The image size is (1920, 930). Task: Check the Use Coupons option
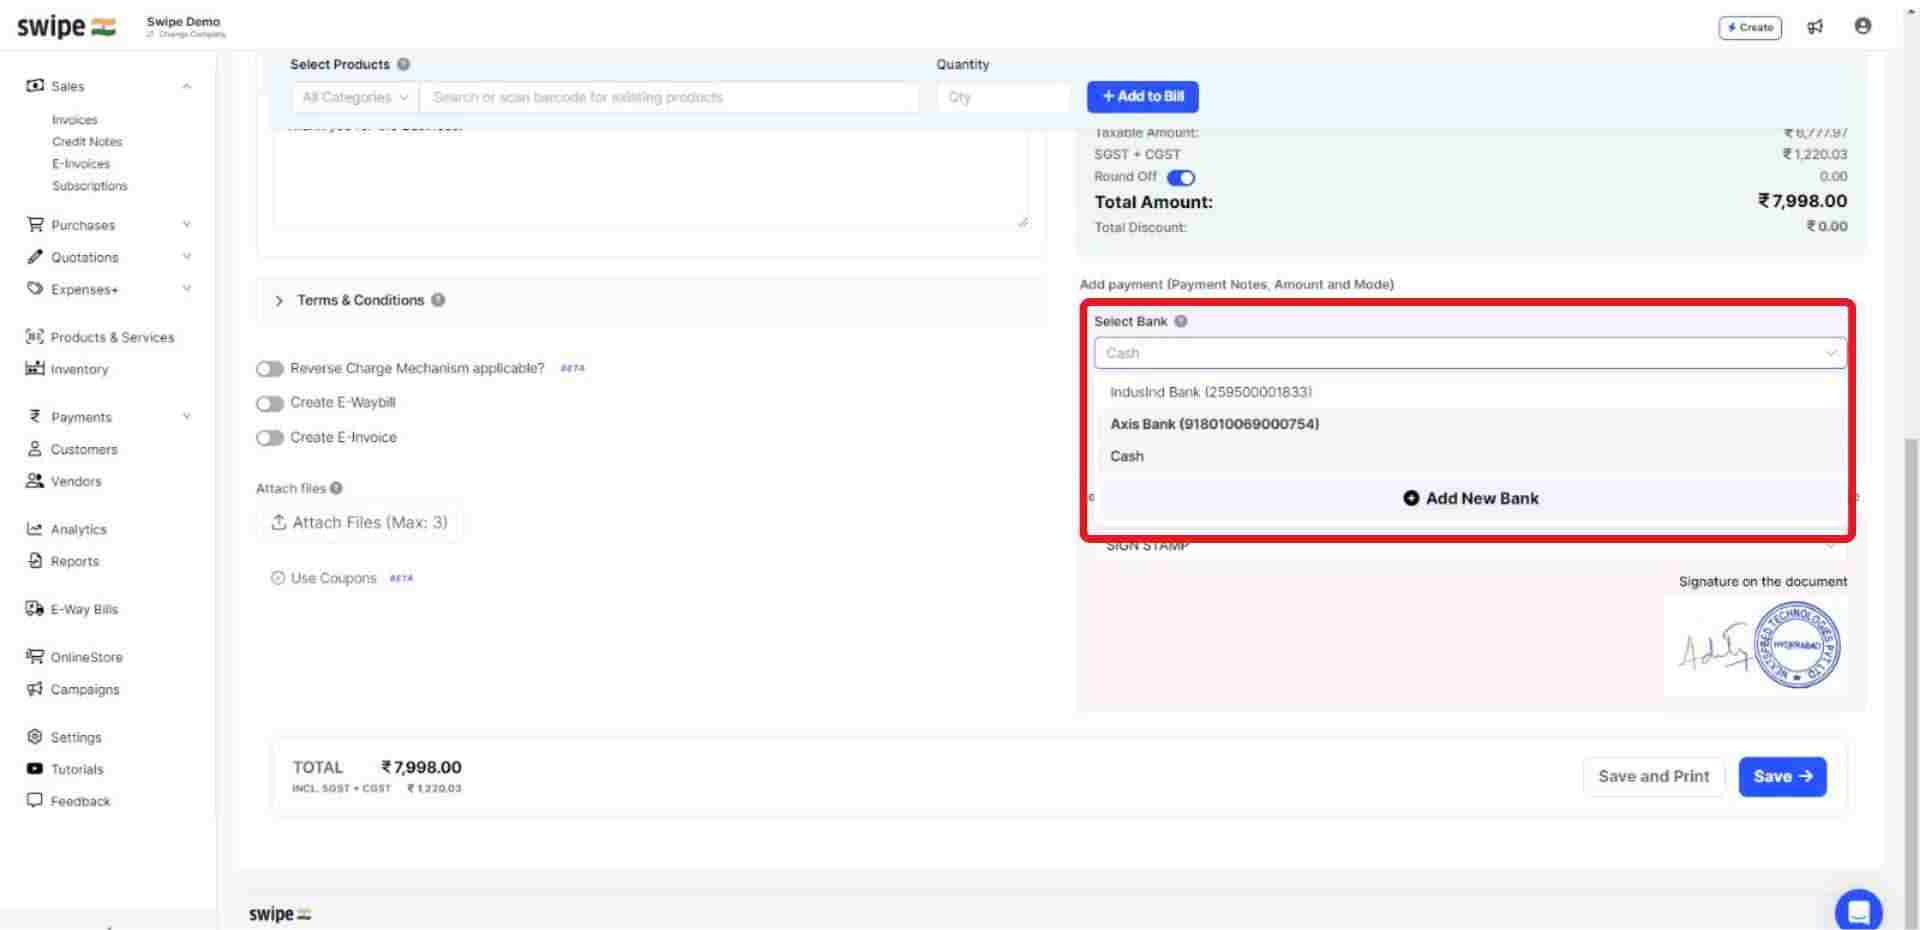click(278, 578)
